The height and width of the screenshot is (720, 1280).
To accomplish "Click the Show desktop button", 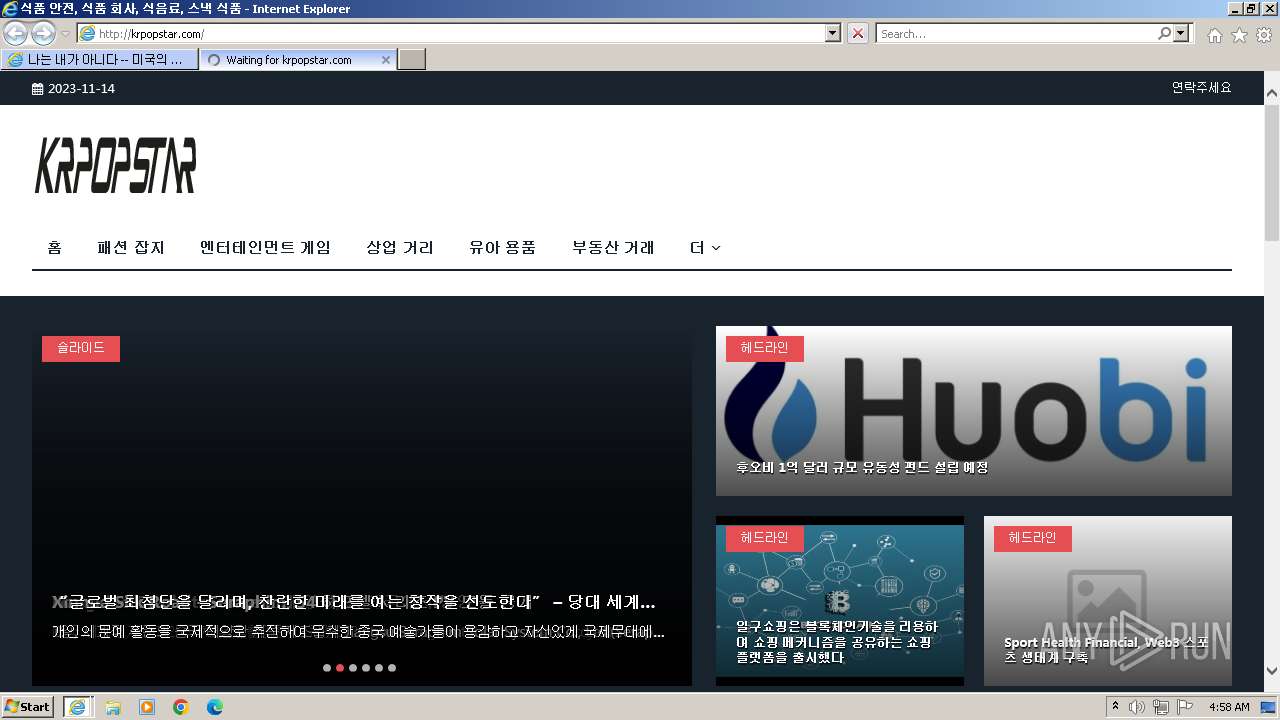I will pos(1269,707).
